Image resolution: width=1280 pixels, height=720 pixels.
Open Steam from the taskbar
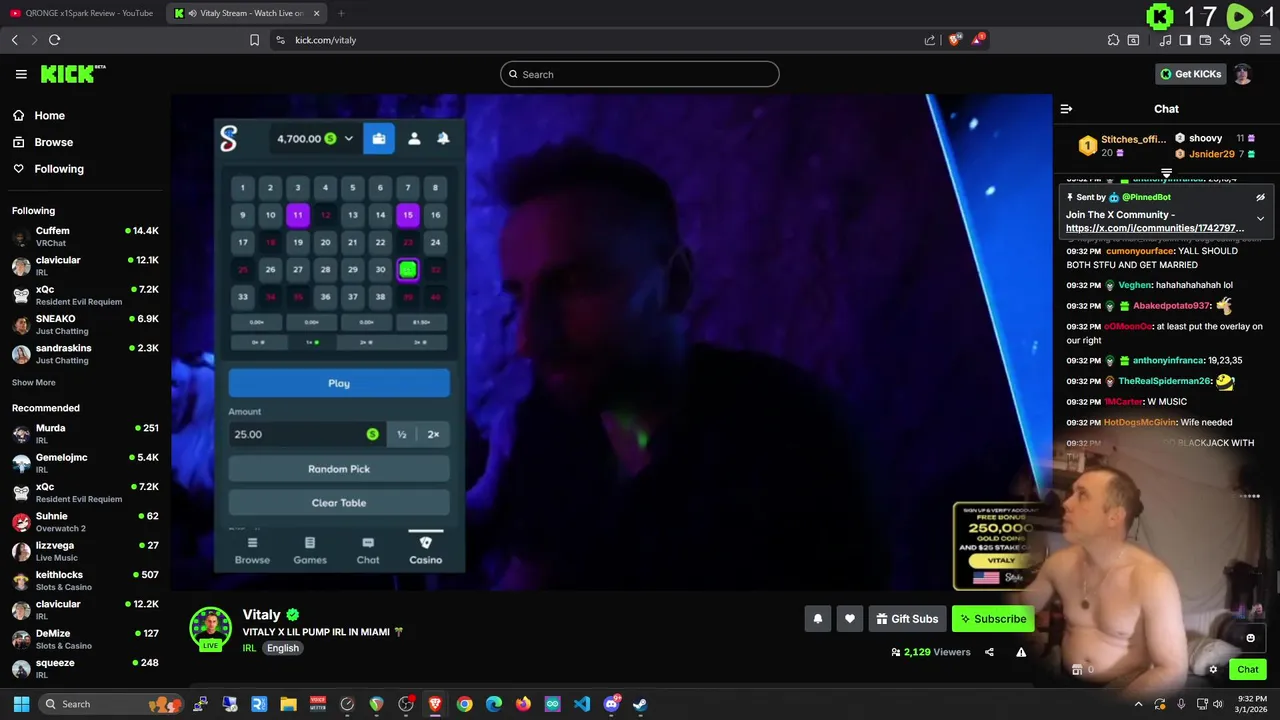(x=640, y=704)
